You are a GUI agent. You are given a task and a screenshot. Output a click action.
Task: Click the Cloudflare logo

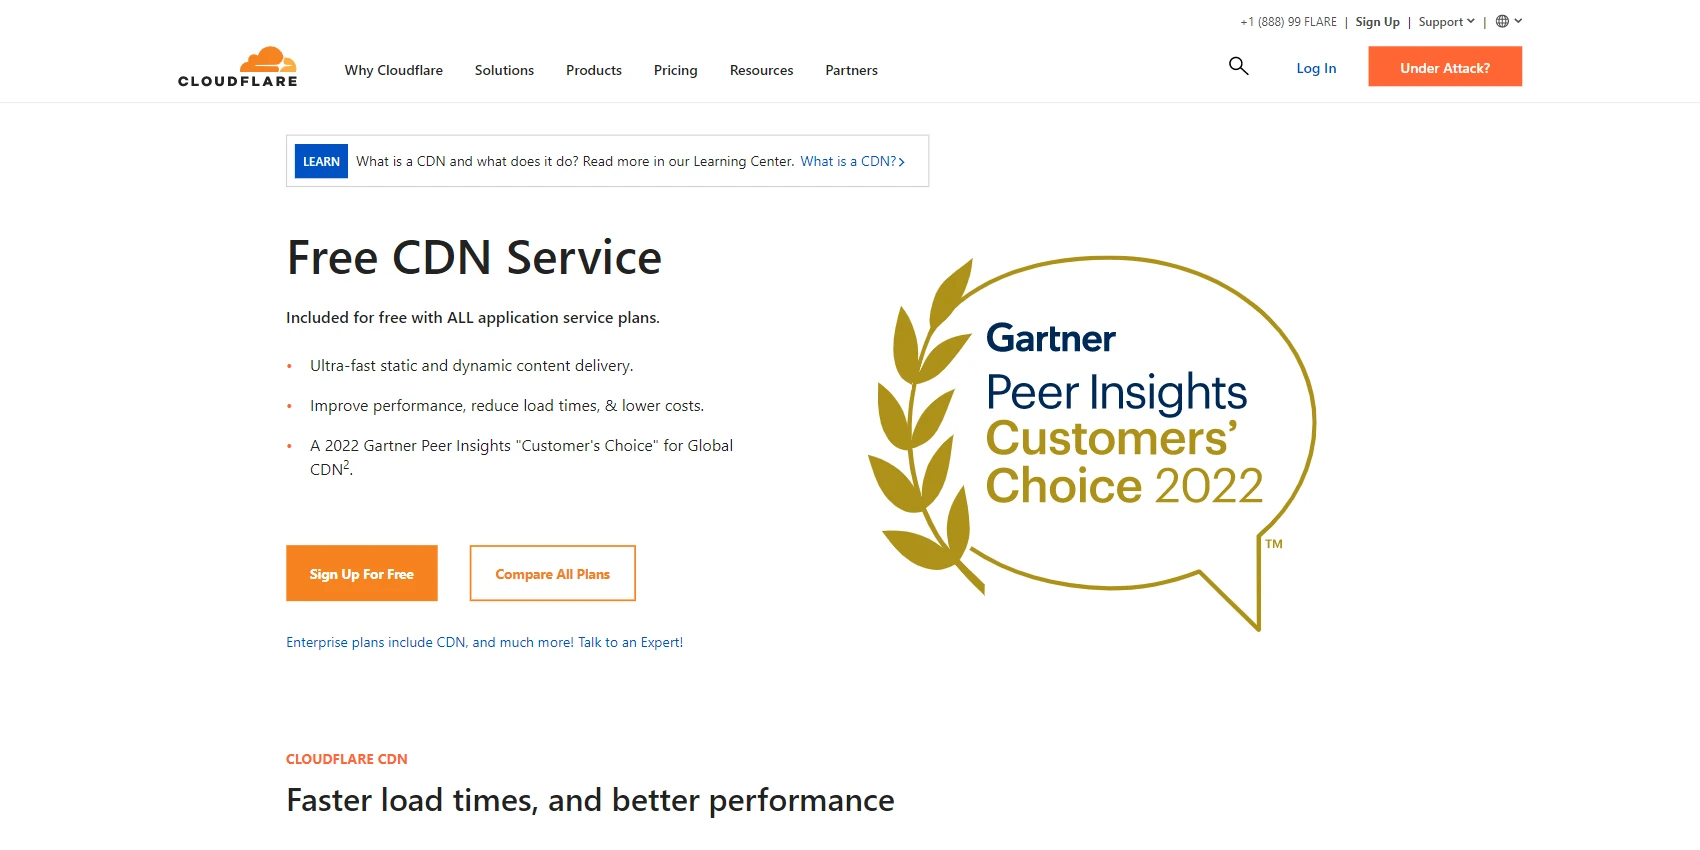coord(238,67)
